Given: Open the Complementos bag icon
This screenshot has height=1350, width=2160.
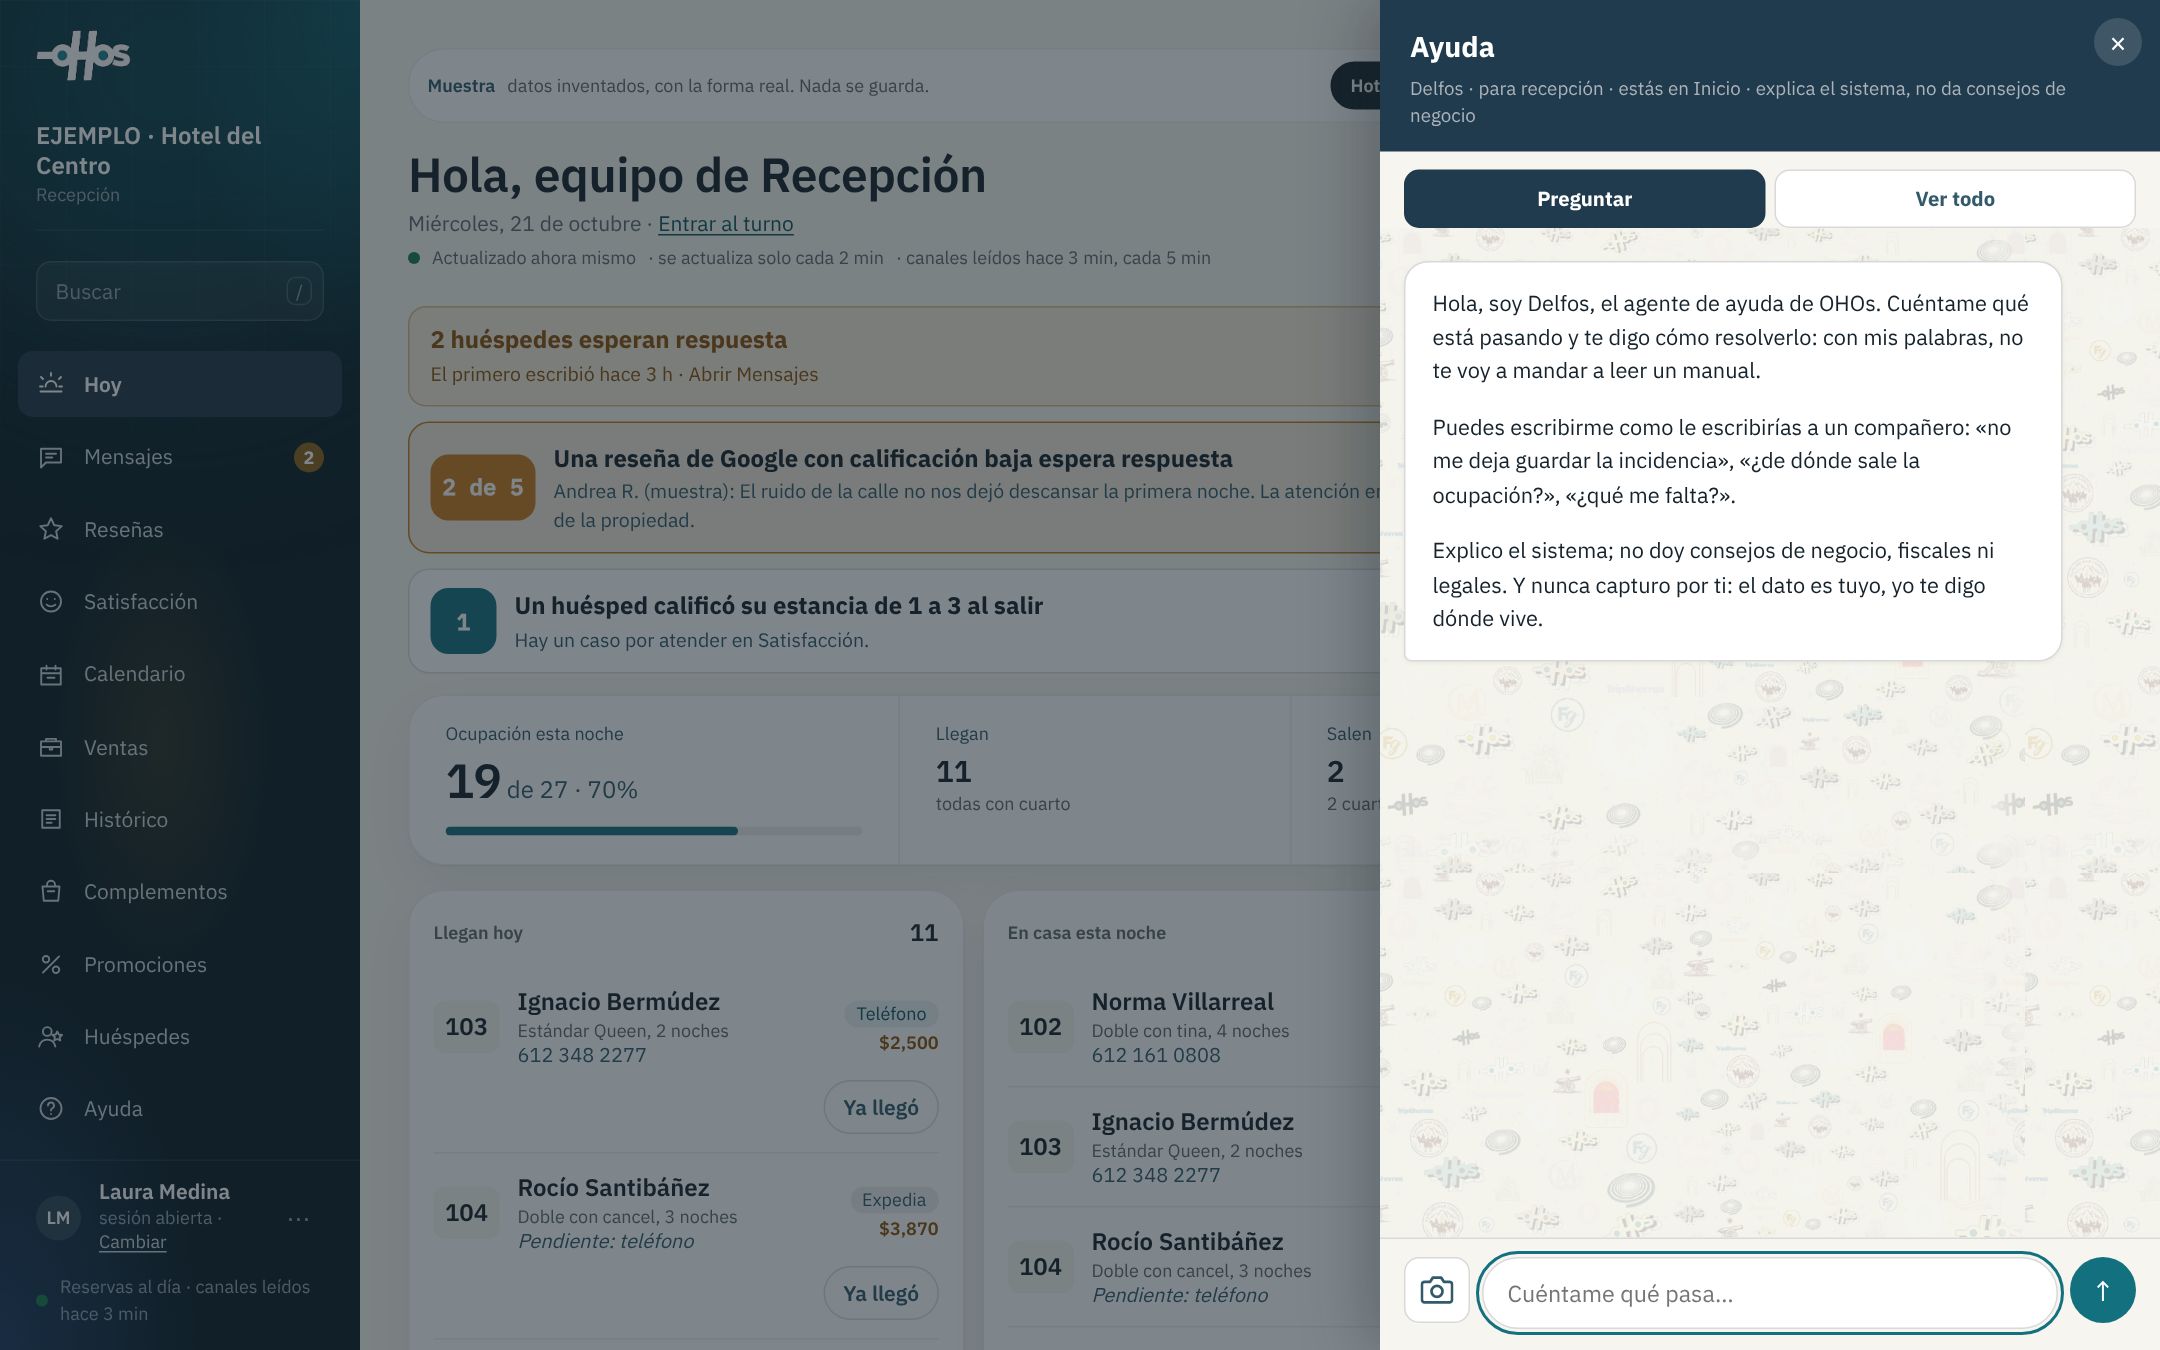Looking at the screenshot, I should [51, 891].
